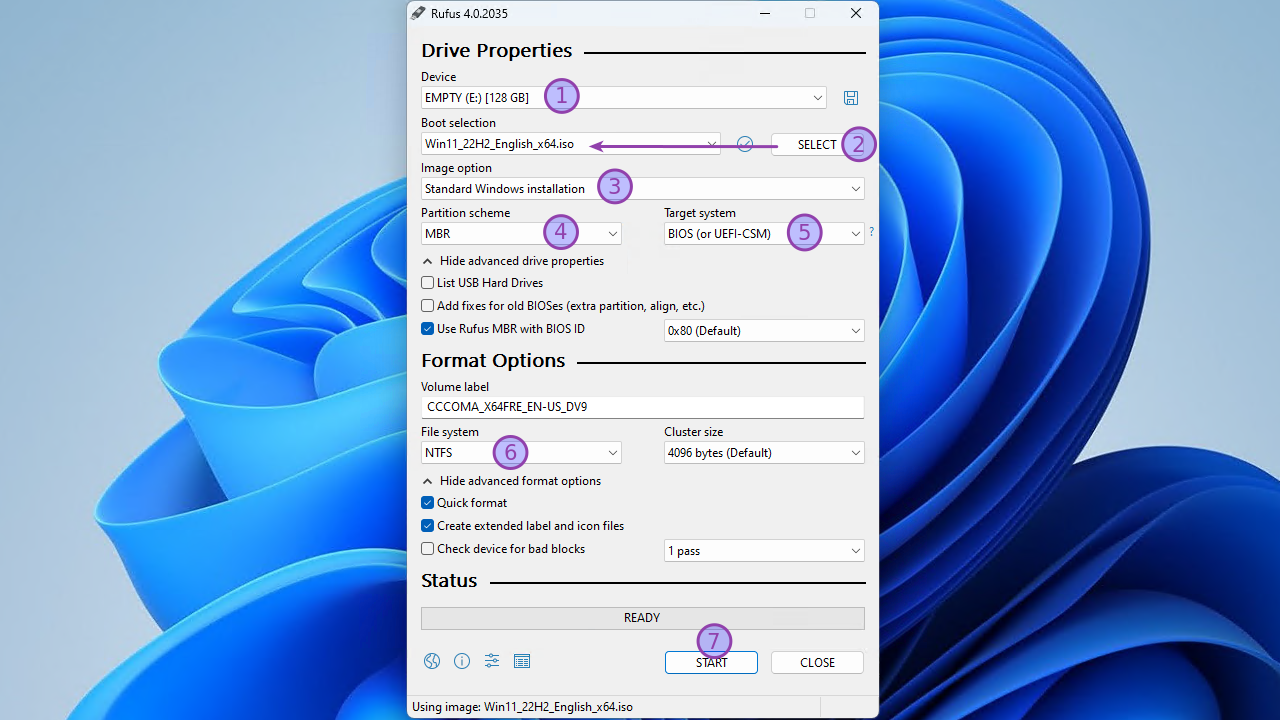Open the About info icon
Viewport: 1280px width, 720px height.
coord(462,661)
